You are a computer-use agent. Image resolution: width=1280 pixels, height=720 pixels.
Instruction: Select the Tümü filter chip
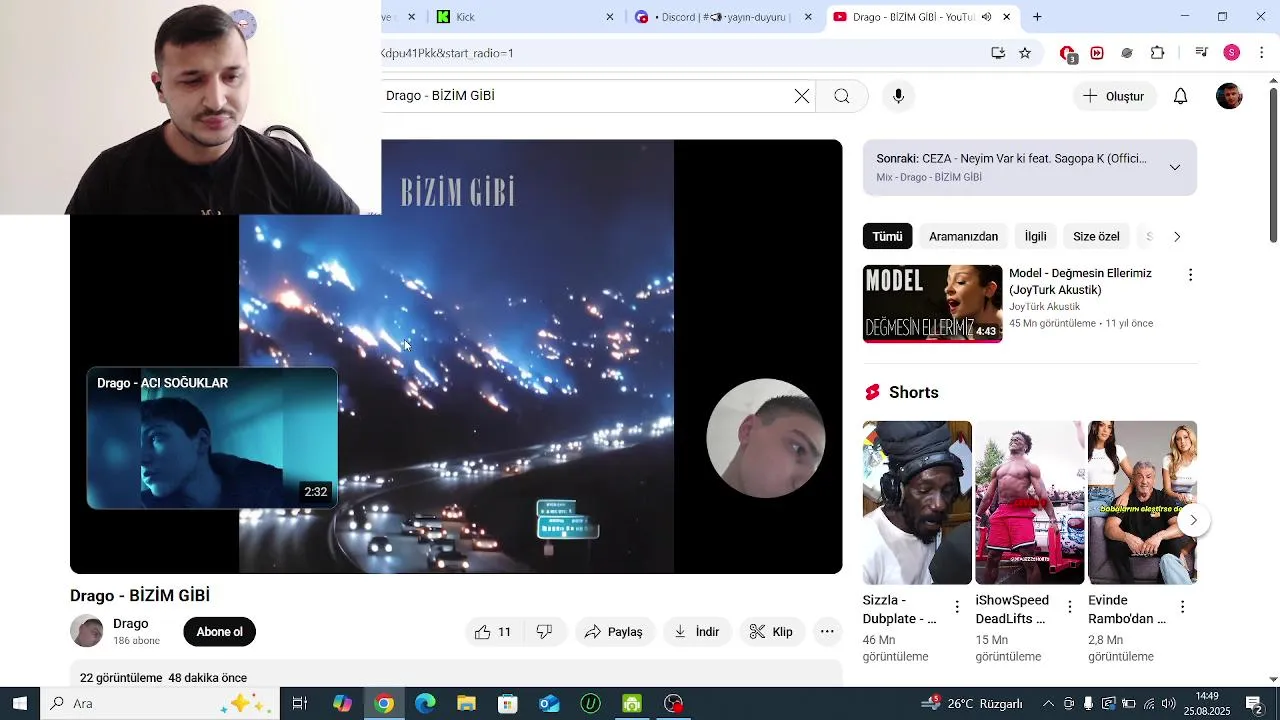coord(887,237)
